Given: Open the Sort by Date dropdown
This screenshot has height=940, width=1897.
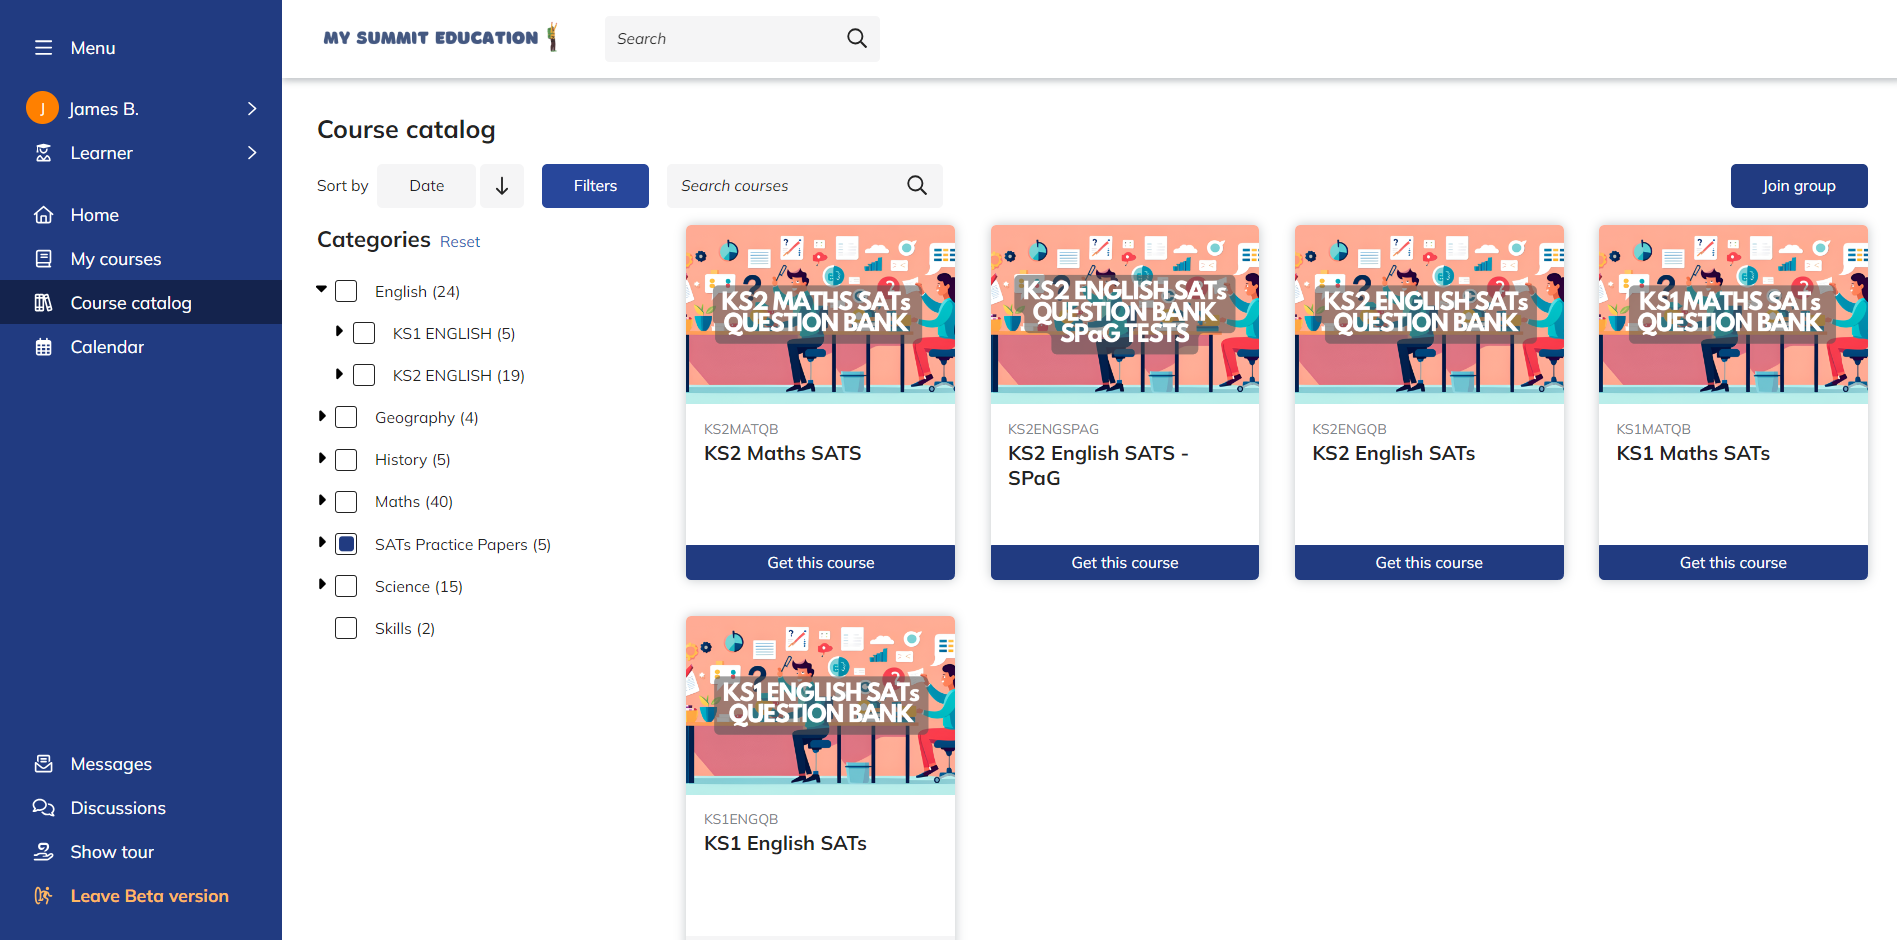Looking at the screenshot, I should (x=427, y=186).
